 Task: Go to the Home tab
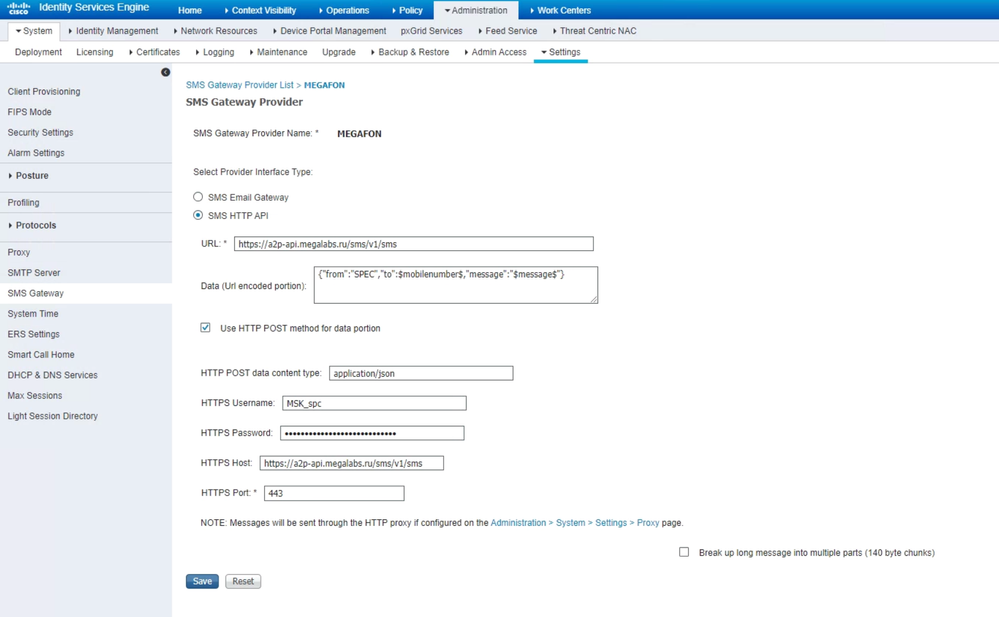point(190,10)
